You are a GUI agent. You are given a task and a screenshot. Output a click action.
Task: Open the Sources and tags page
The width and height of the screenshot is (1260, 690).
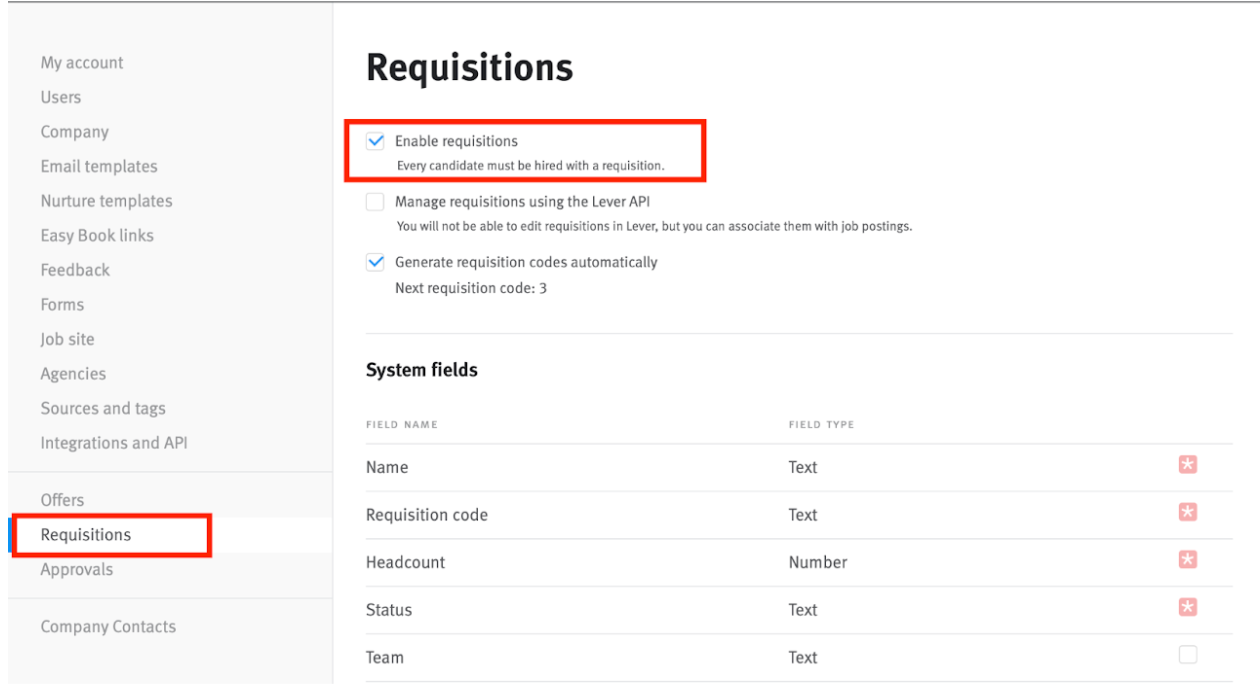103,408
